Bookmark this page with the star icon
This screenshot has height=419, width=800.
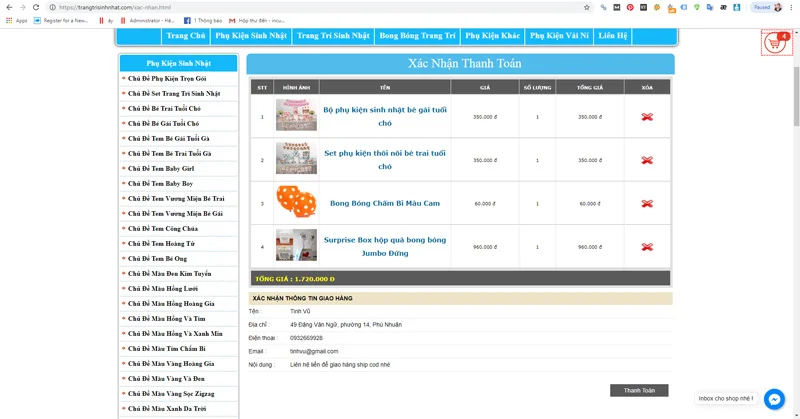(x=587, y=7)
